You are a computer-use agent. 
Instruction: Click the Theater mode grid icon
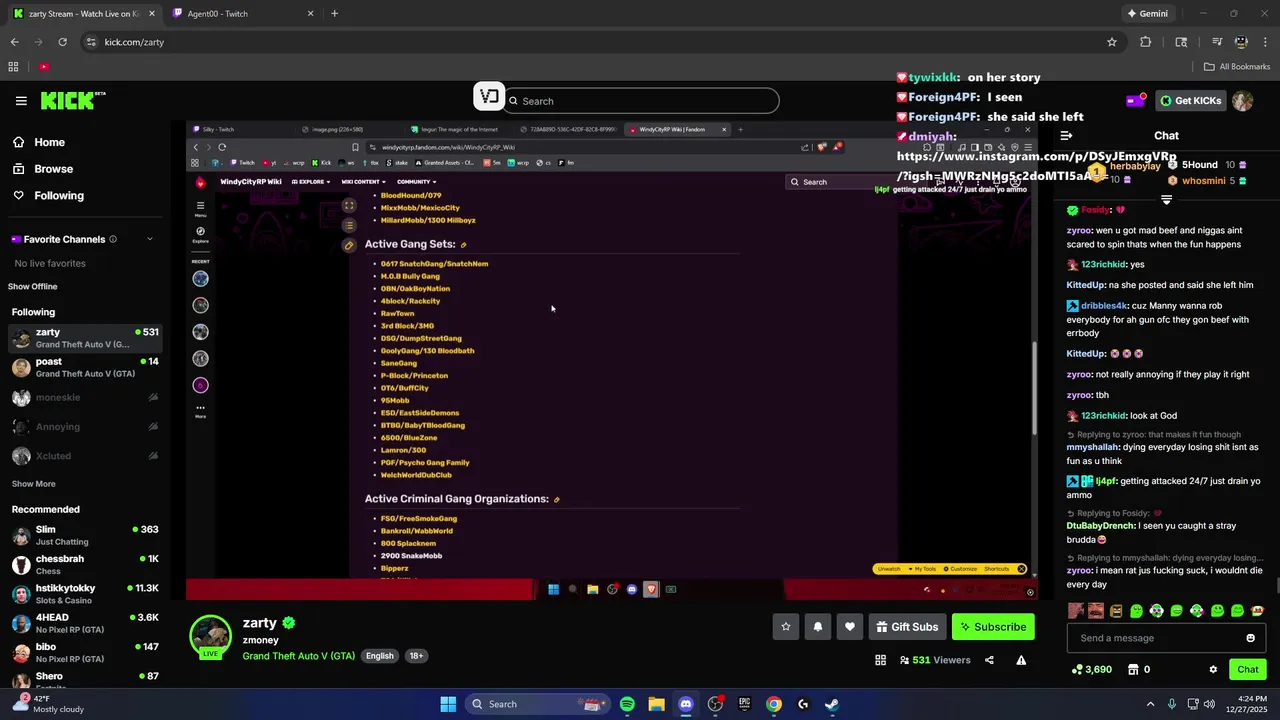pyautogui.click(x=880, y=660)
